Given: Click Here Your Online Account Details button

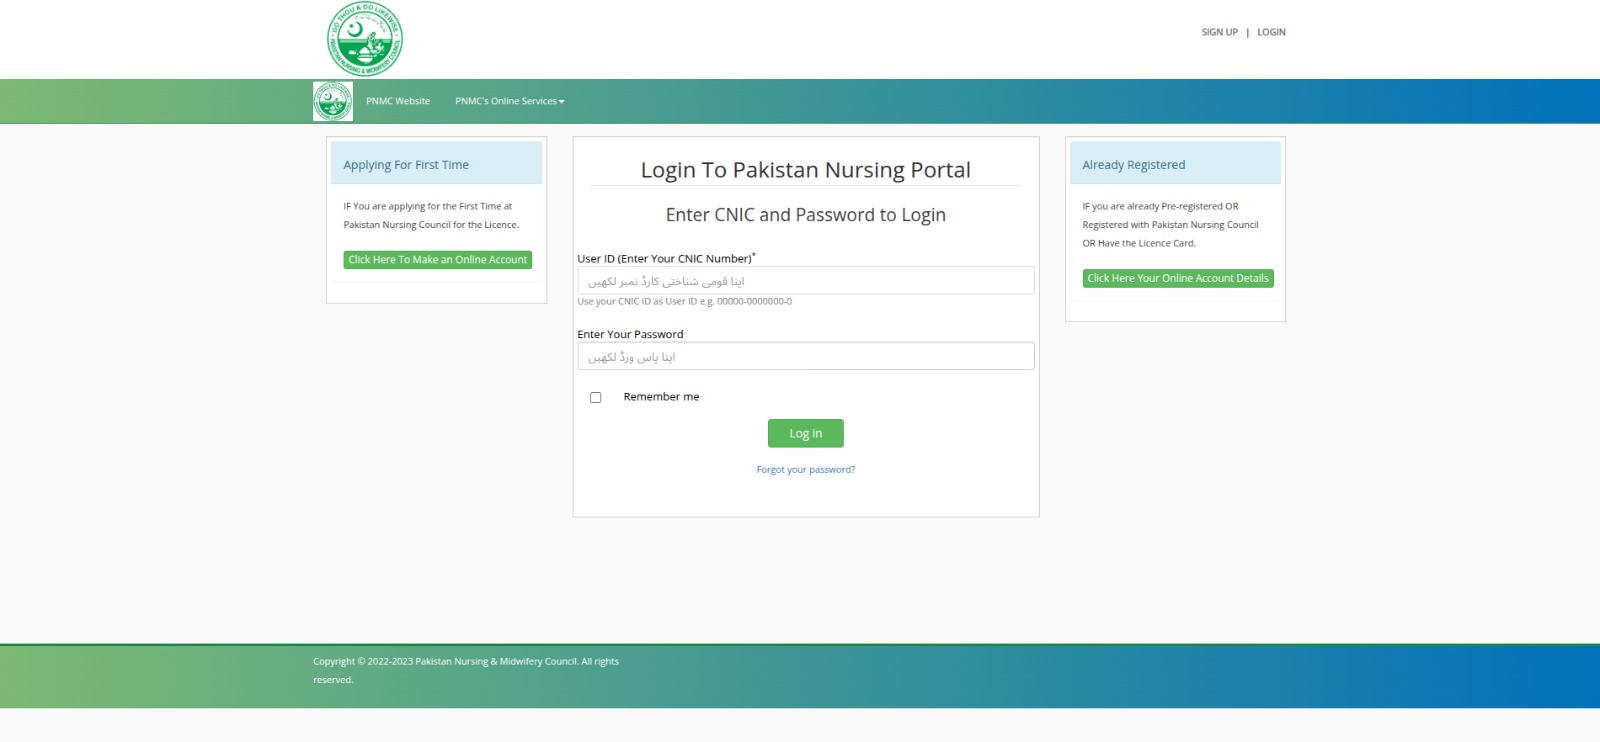Looking at the screenshot, I should click(x=1178, y=279).
